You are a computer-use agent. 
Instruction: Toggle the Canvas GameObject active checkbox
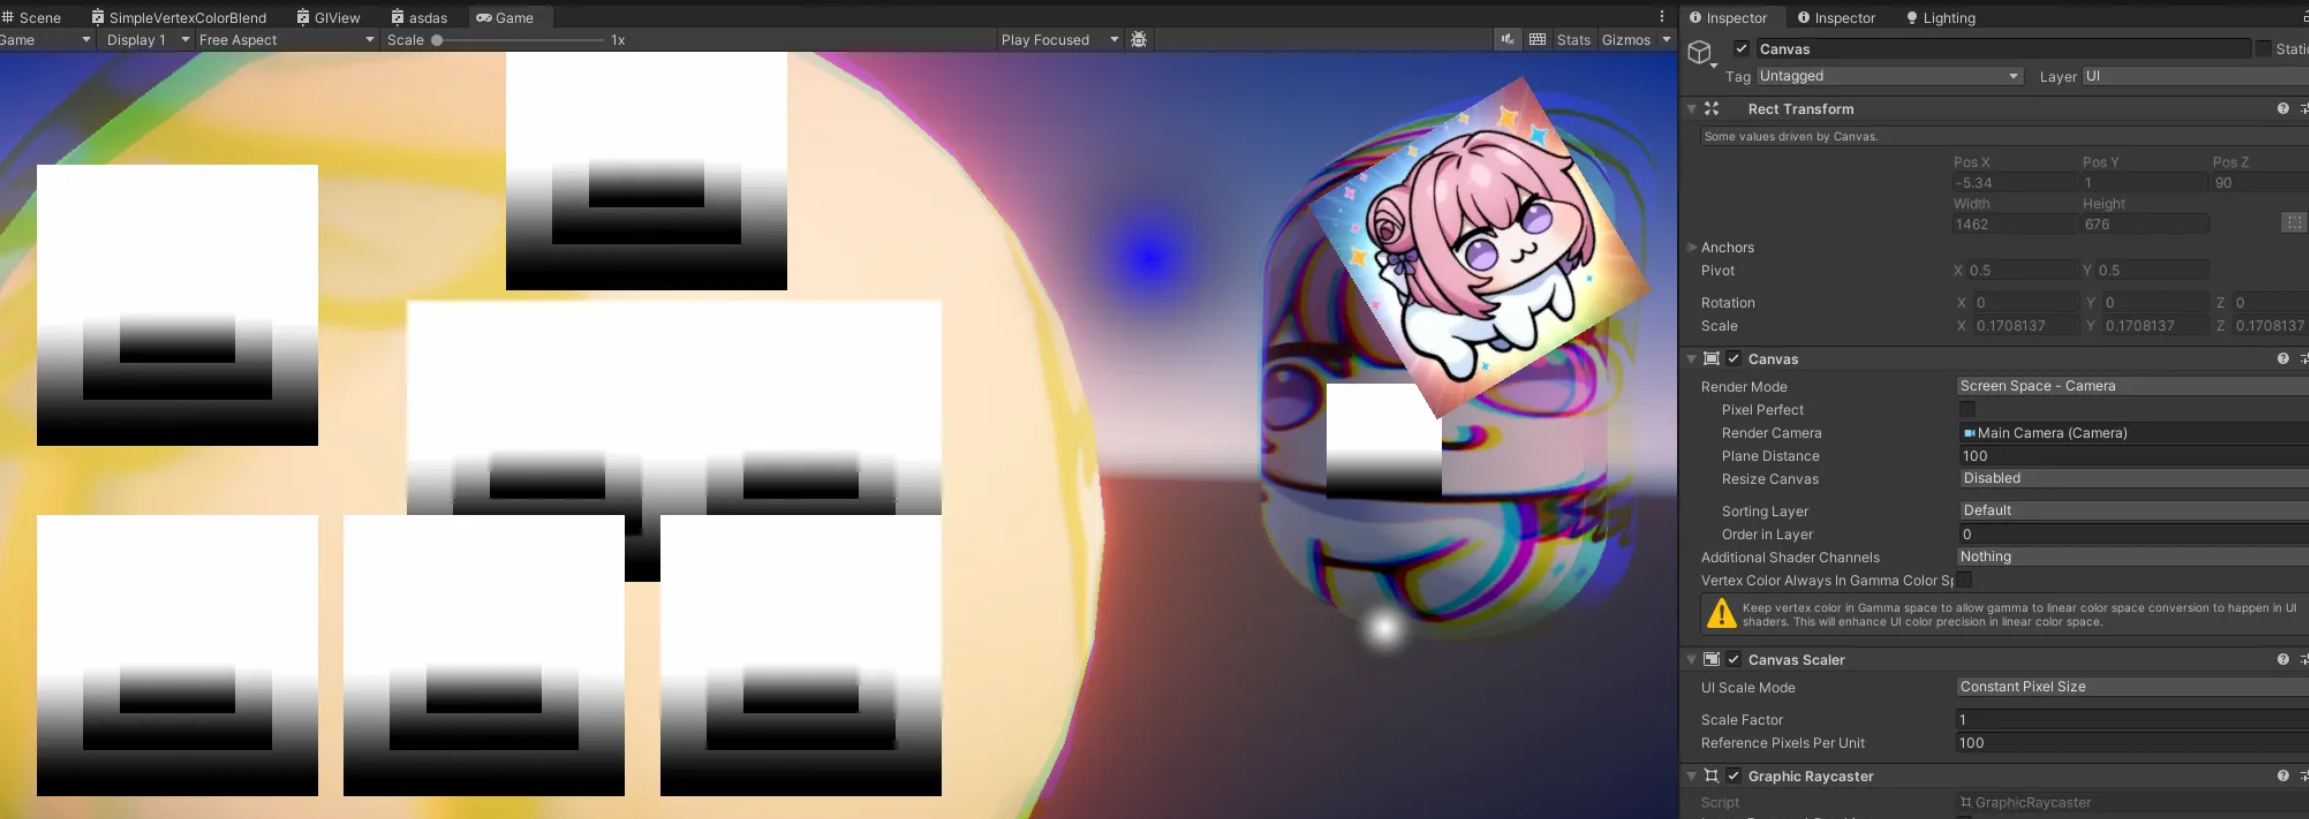tap(1741, 49)
